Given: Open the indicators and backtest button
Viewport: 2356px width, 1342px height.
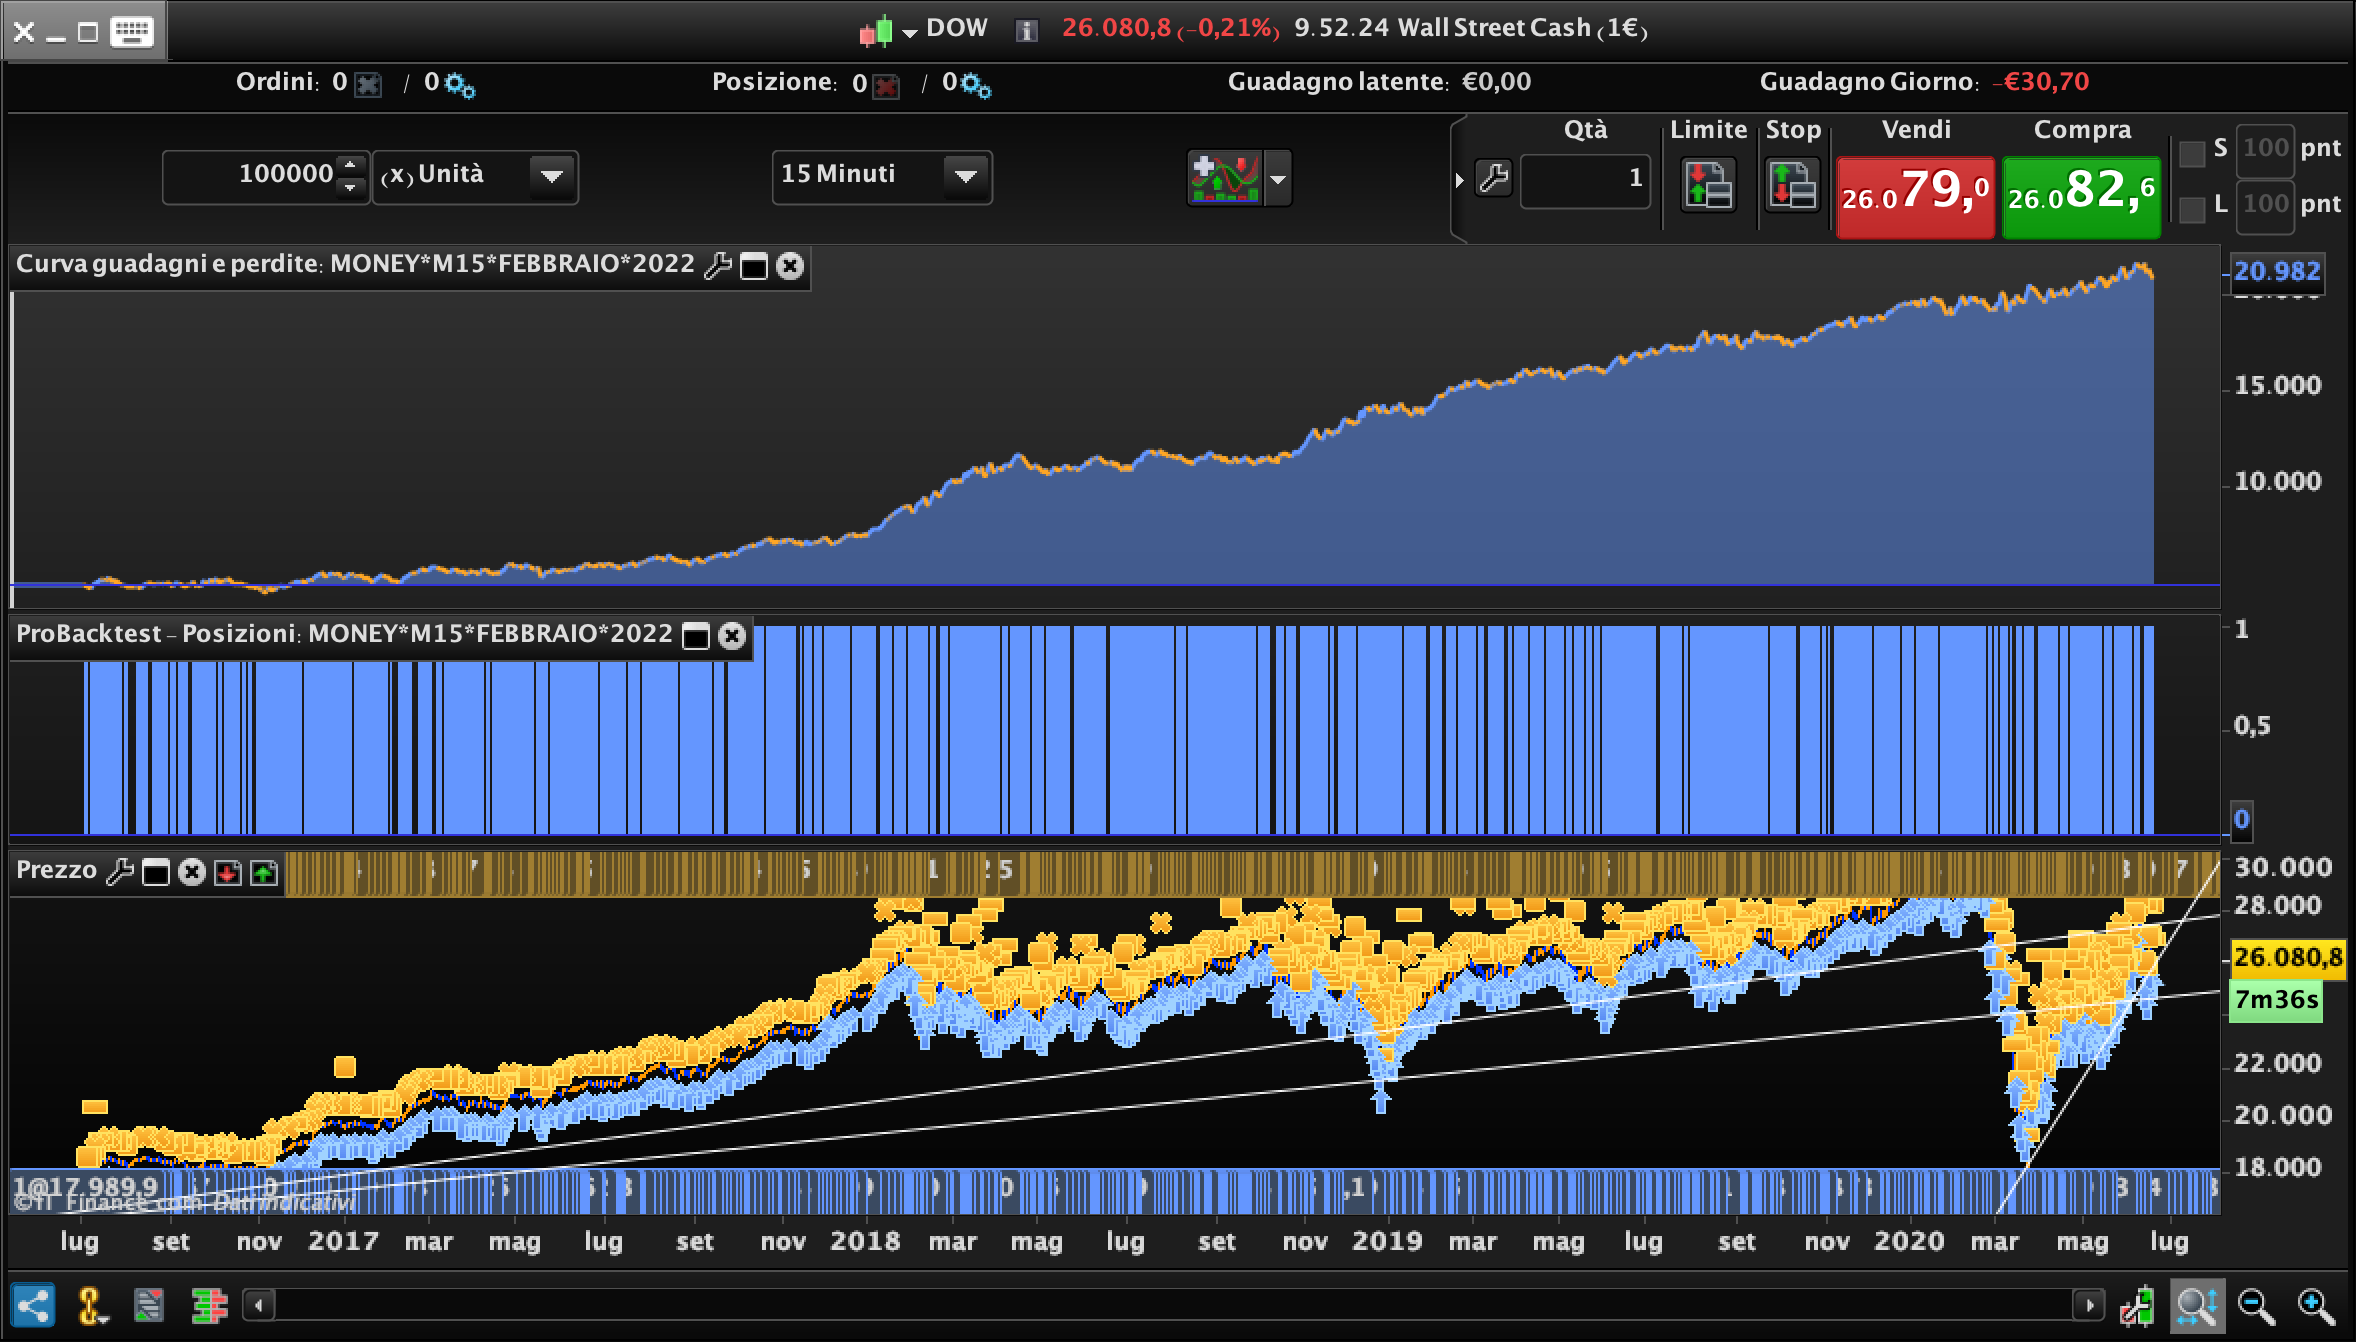Looking at the screenshot, I should coord(1224,178).
